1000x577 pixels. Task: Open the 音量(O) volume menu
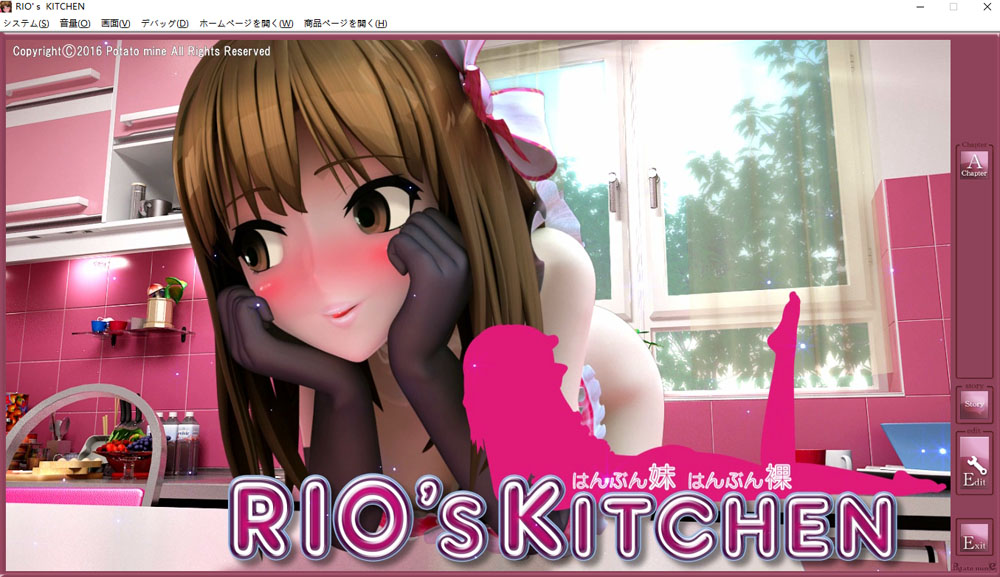point(75,24)
